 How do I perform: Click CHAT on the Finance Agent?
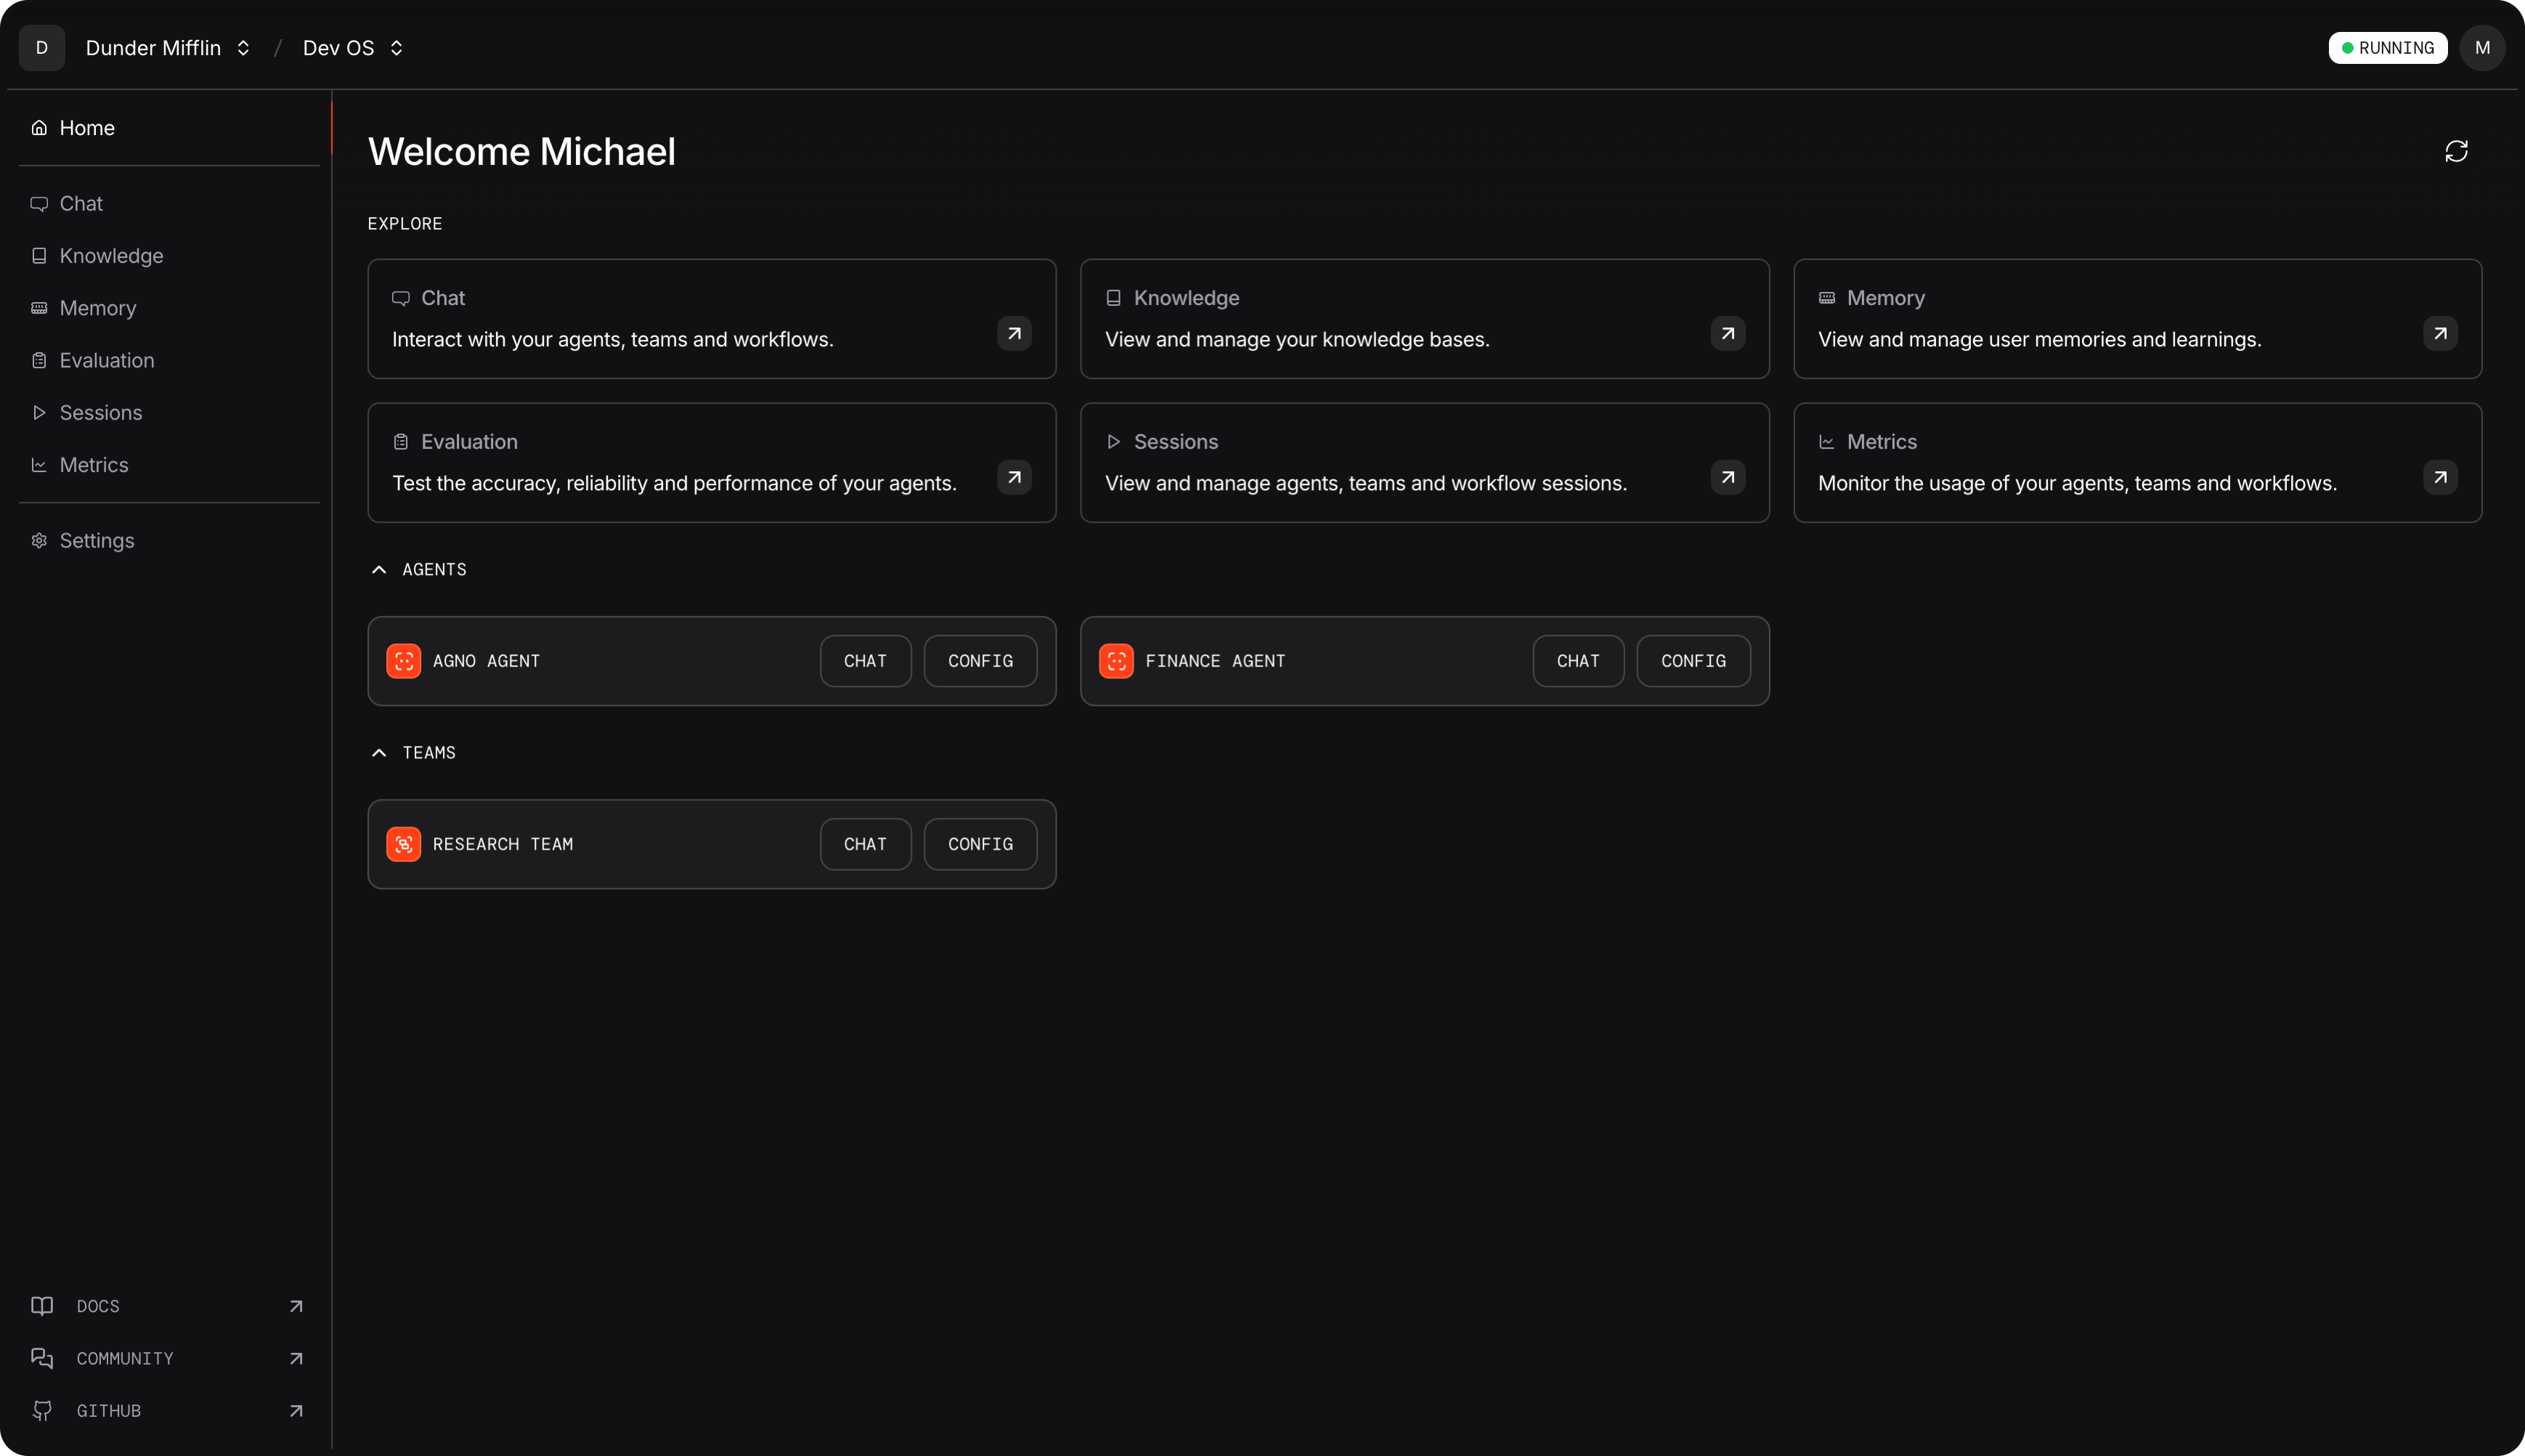pyautogui.click(x=1577, y=661)
